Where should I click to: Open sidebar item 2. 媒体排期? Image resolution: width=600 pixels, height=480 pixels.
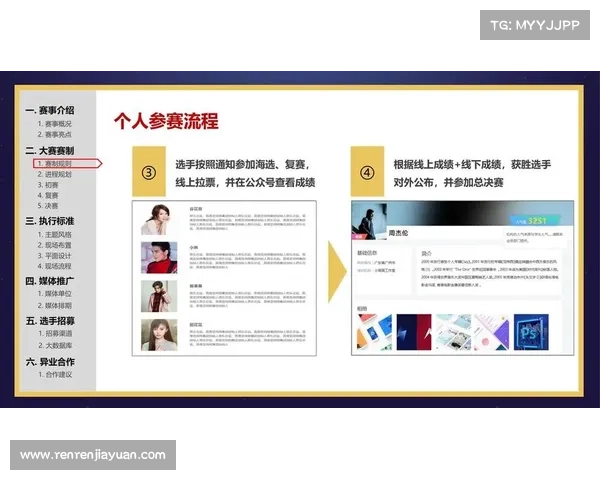pyautogui.click(x=54, y=305)
